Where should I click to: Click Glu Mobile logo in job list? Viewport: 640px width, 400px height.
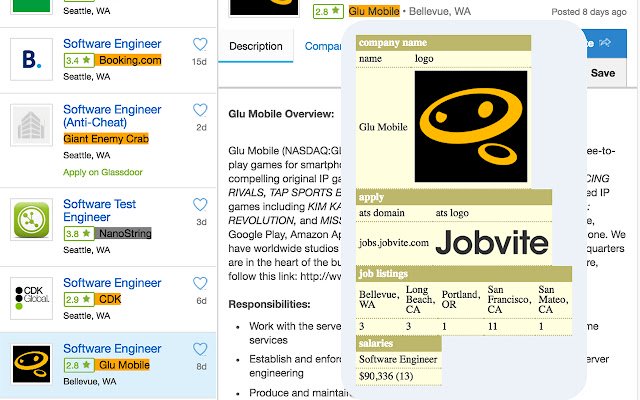(31, 364)
